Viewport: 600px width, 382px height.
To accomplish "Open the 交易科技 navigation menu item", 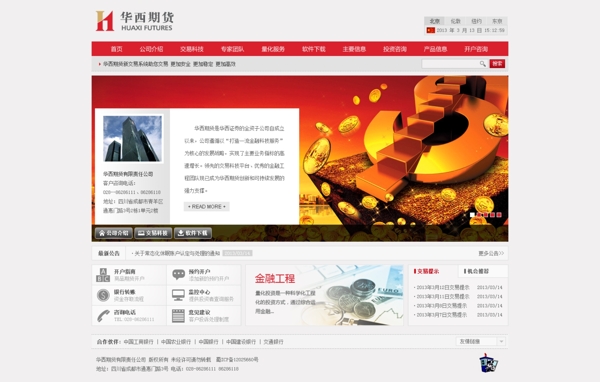I will coord(192,49).
